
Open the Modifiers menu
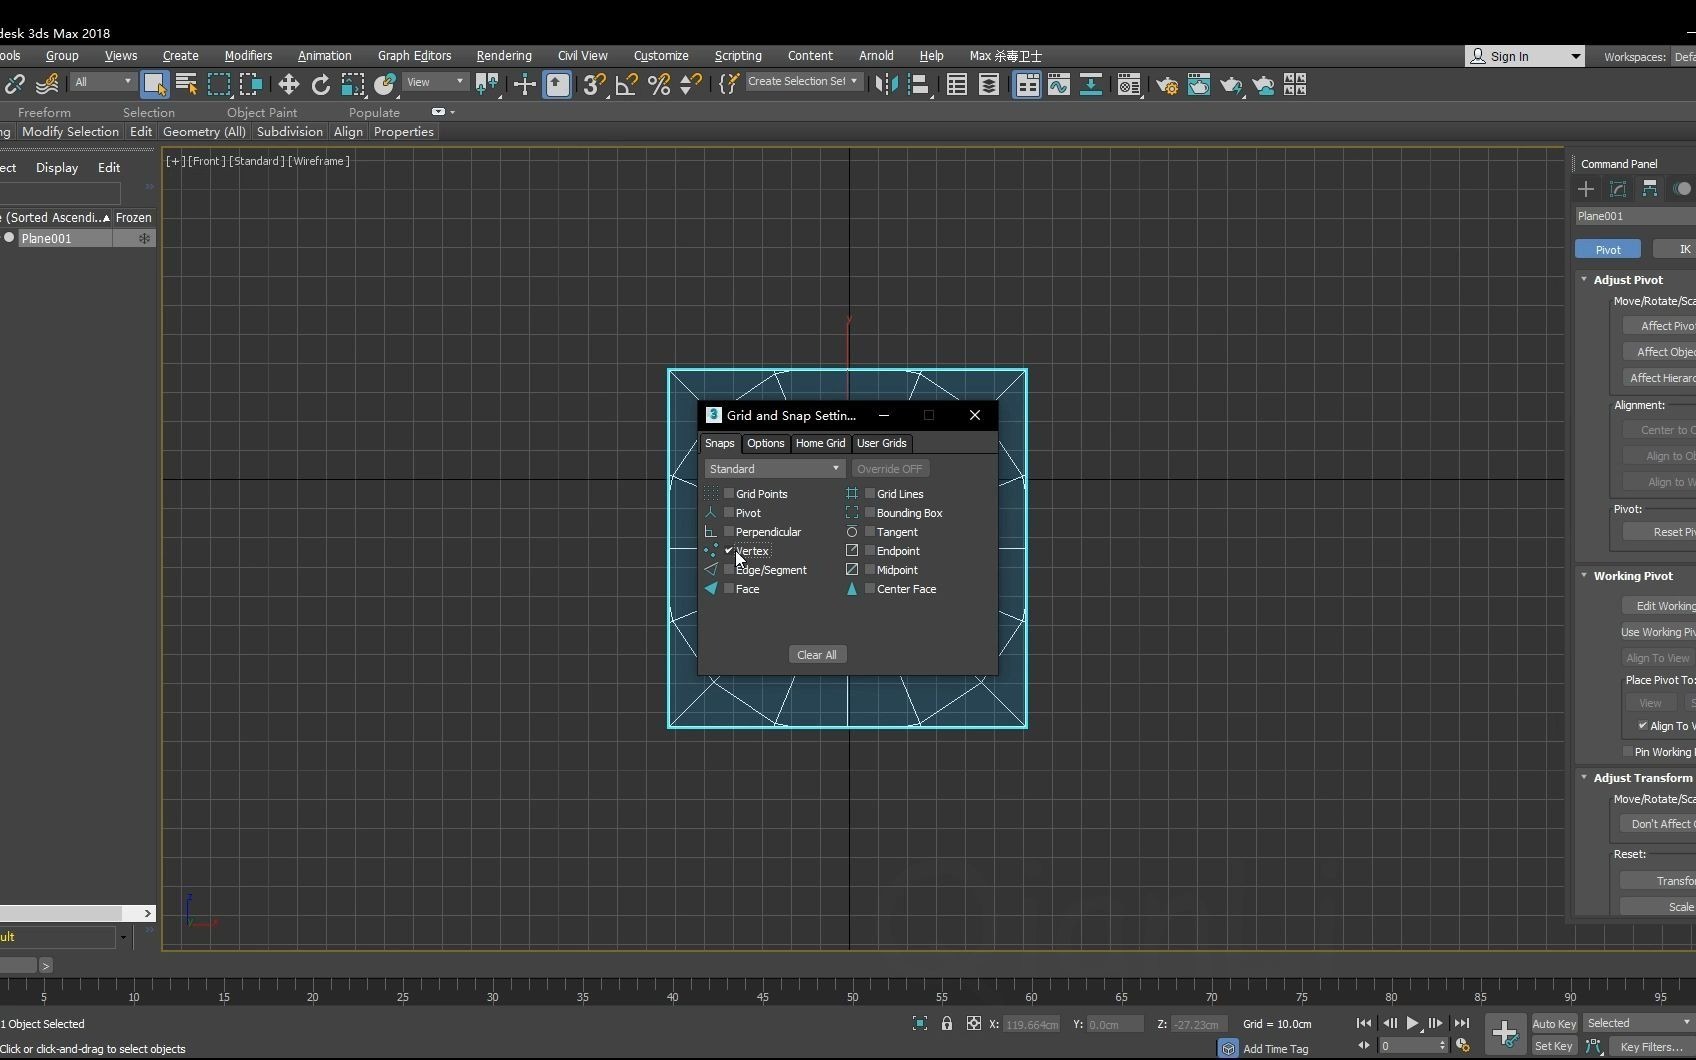pos(248,56)
